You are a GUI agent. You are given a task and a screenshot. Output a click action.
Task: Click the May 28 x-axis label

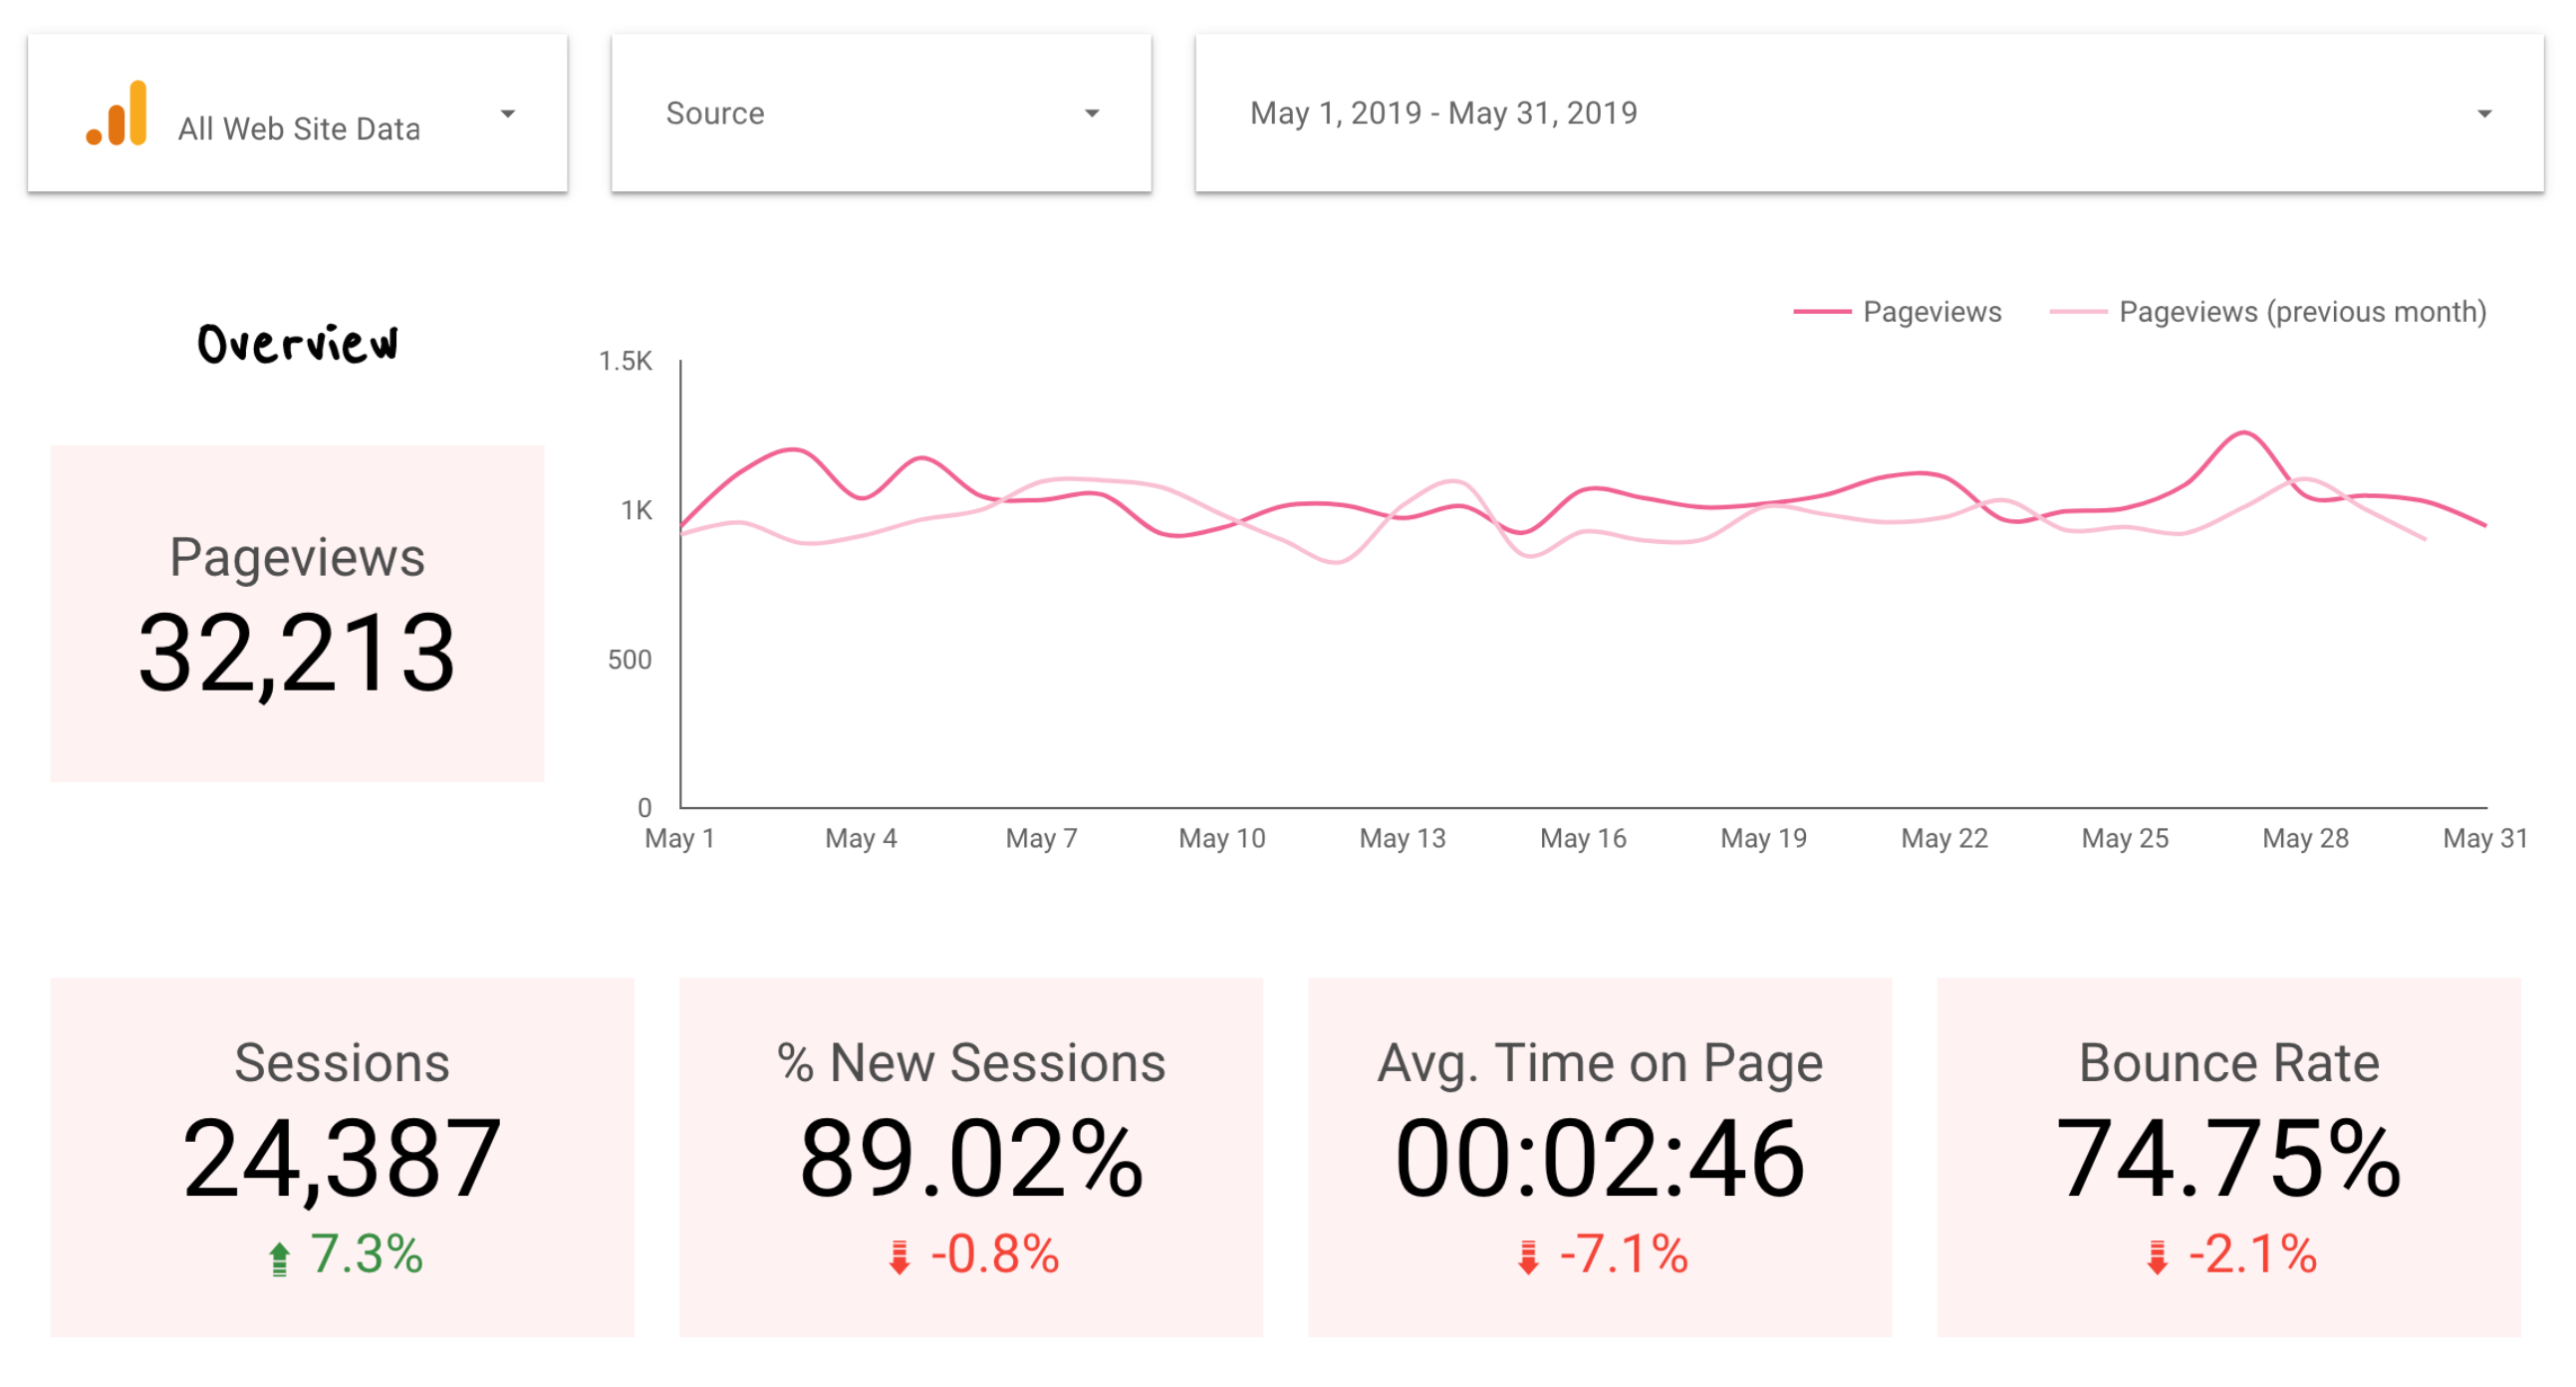[x=2305, y=838]
